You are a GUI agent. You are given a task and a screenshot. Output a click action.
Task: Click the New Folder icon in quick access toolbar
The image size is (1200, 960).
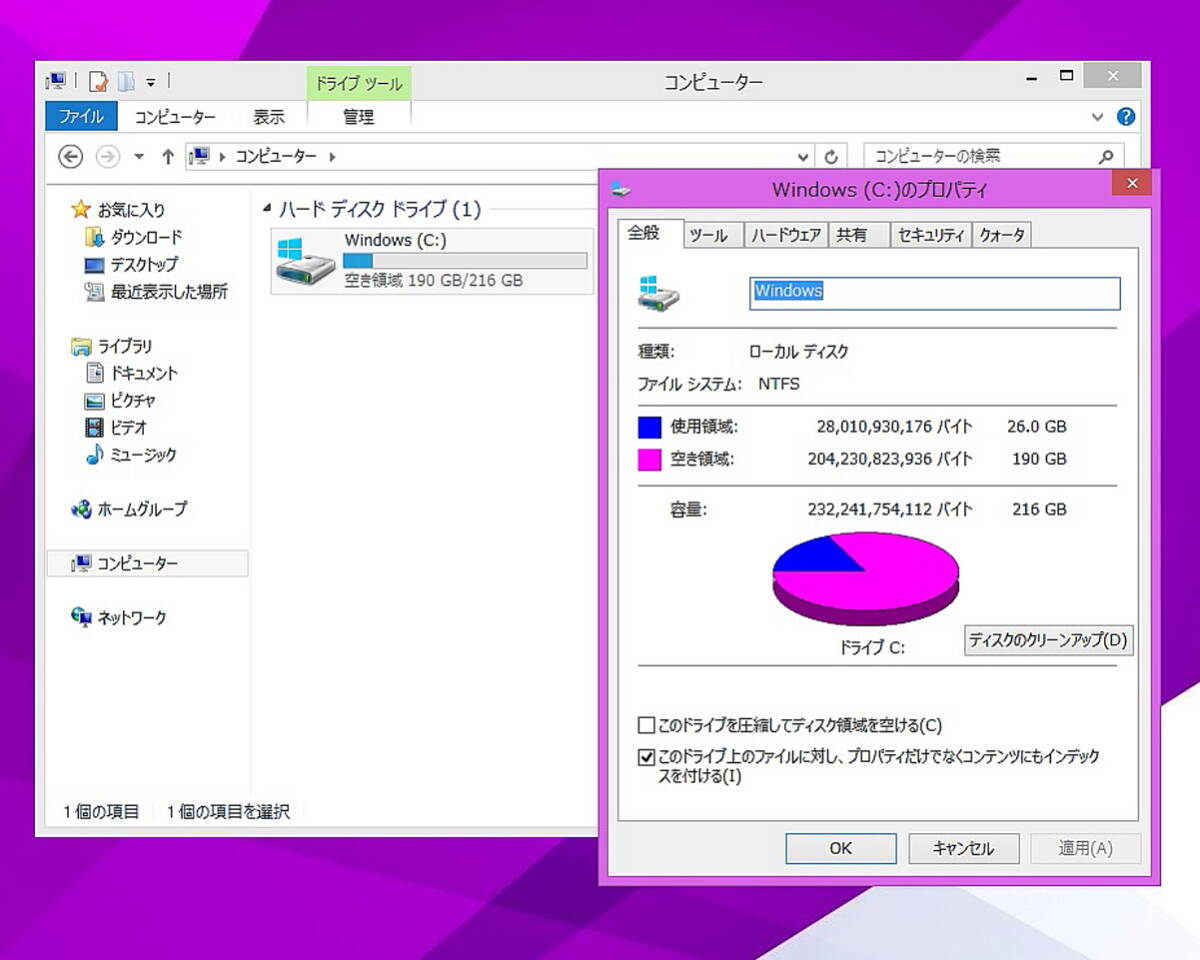pos(126,81)
